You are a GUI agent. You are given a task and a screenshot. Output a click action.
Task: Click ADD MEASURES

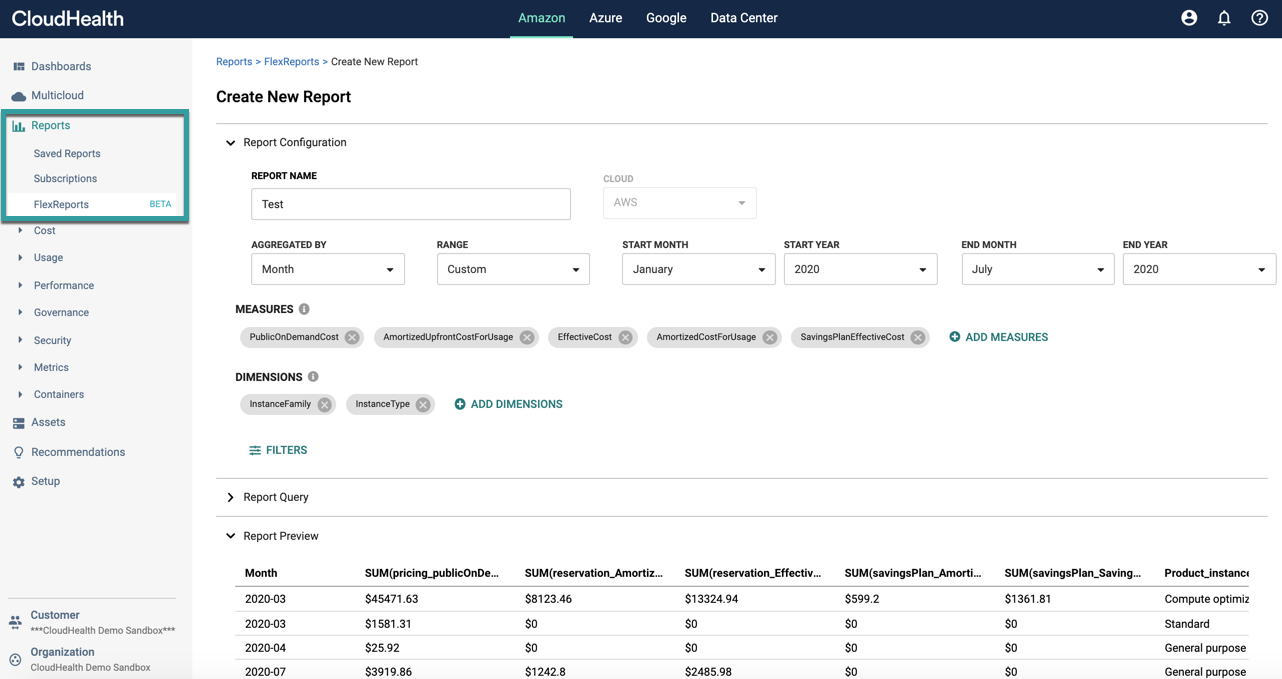(998, 337)
